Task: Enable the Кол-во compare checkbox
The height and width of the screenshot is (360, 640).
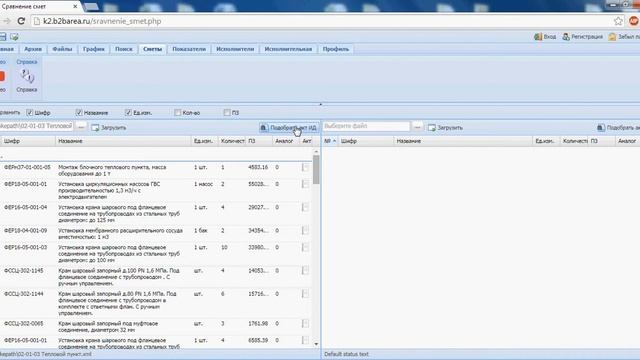Action: [x=178, y=112]
